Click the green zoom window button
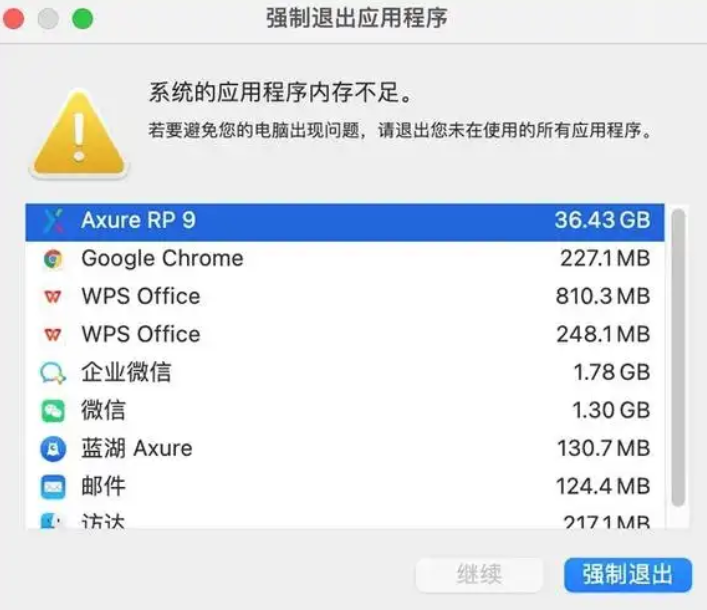The image size is (707, 610). pos(83,19)
